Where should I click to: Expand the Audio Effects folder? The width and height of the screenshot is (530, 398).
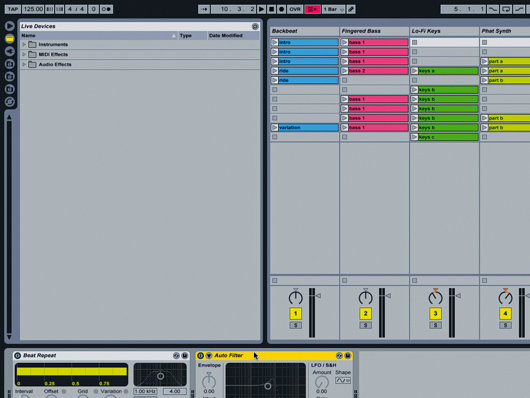[x=24, y=64]
